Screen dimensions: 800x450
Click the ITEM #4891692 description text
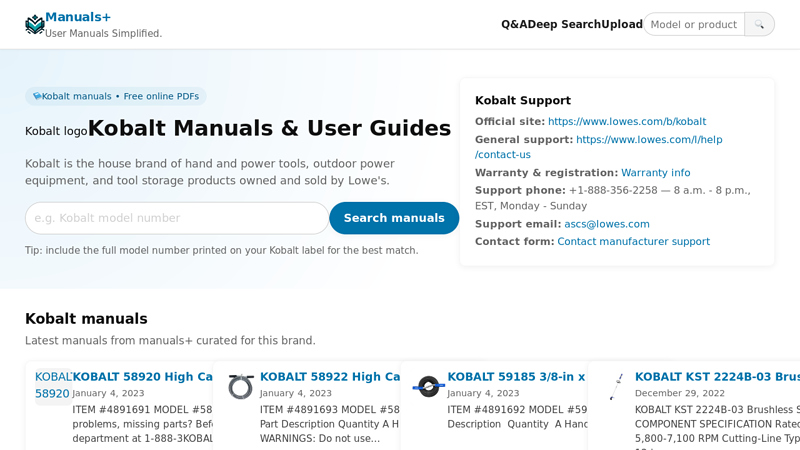click(517, 417)
